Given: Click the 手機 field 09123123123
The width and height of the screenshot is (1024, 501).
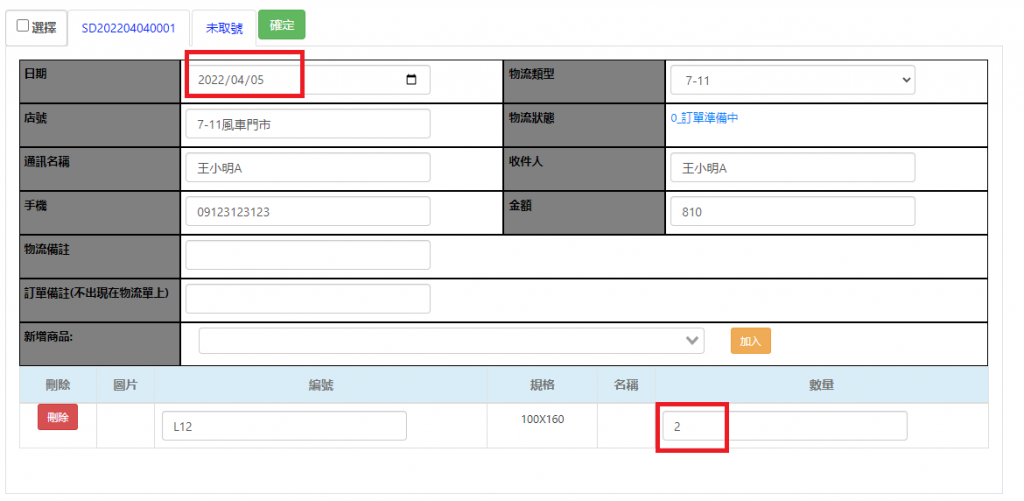Looking at the screenshot, I should click(308, 211).
